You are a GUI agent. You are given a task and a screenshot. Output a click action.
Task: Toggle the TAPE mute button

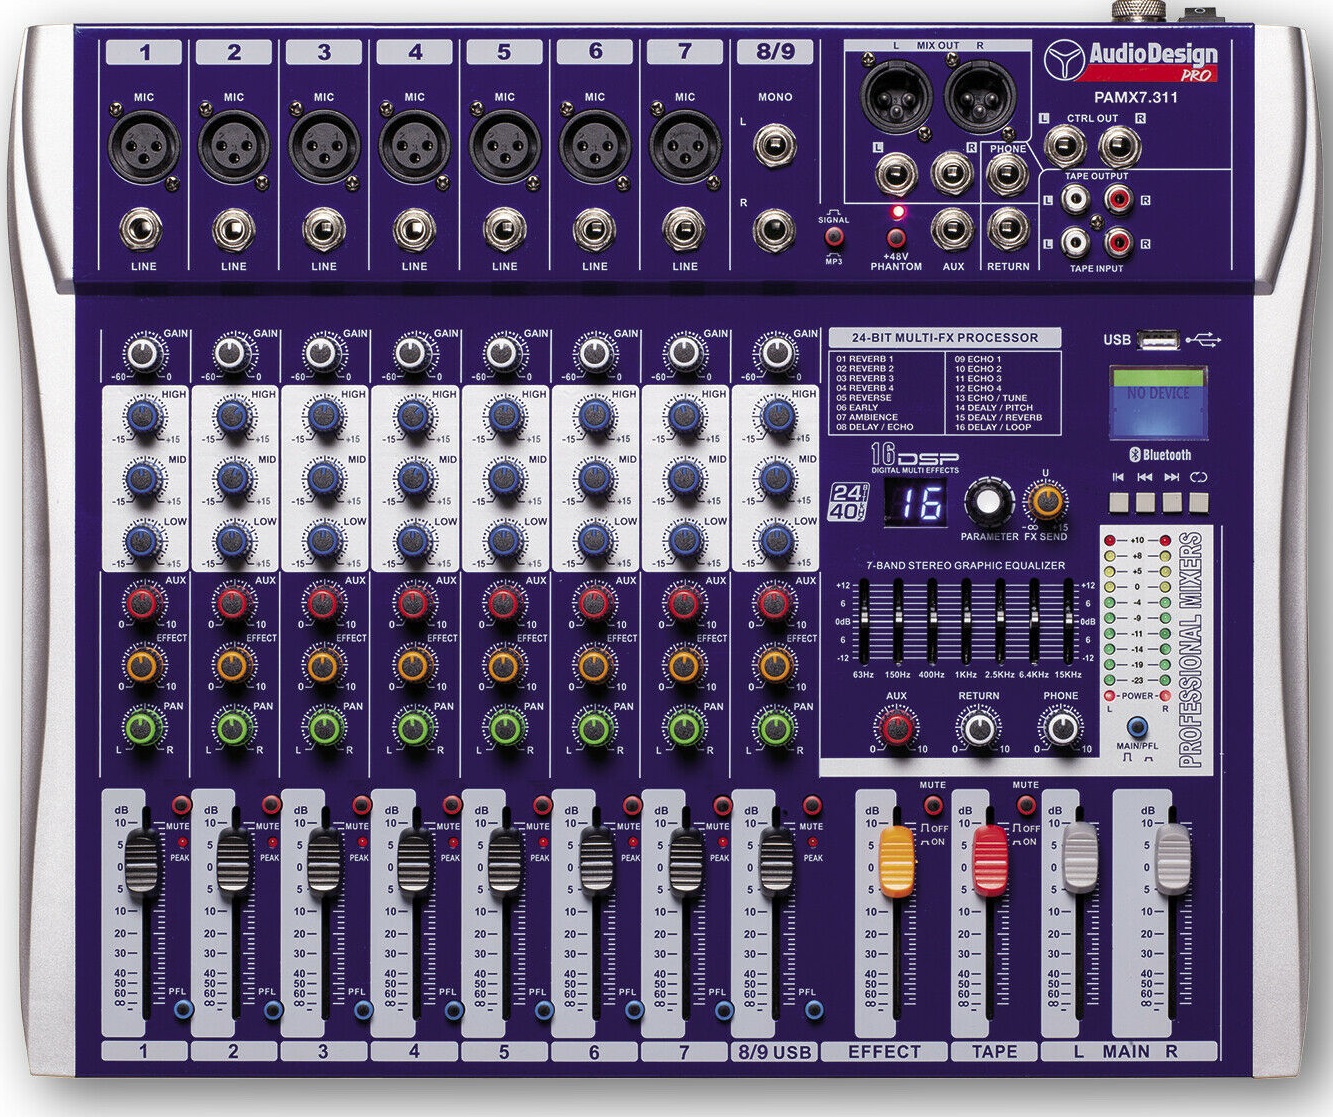1026,805
